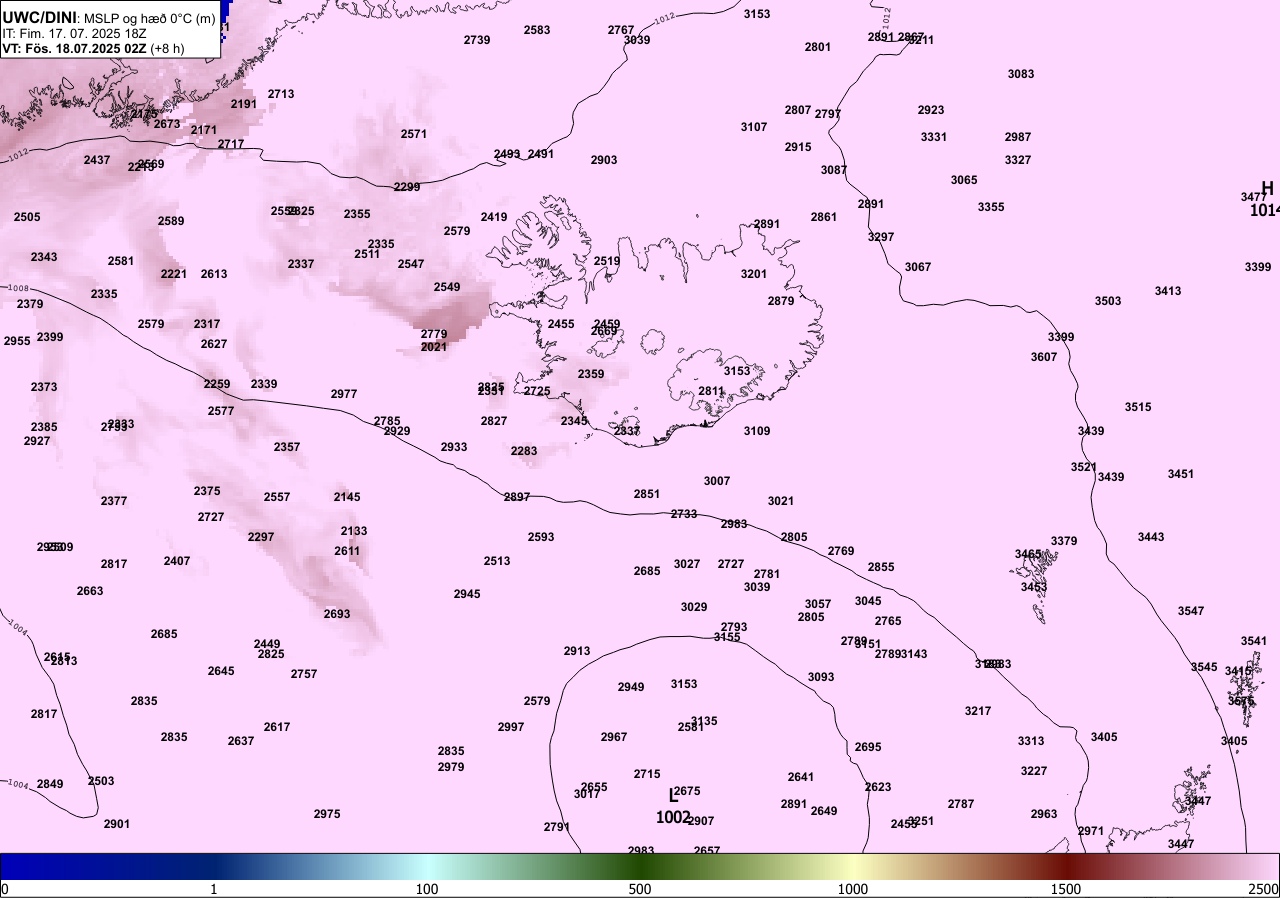Click the value '3313'
This screenshot has width=1280, height=898.
(1031, 741)
